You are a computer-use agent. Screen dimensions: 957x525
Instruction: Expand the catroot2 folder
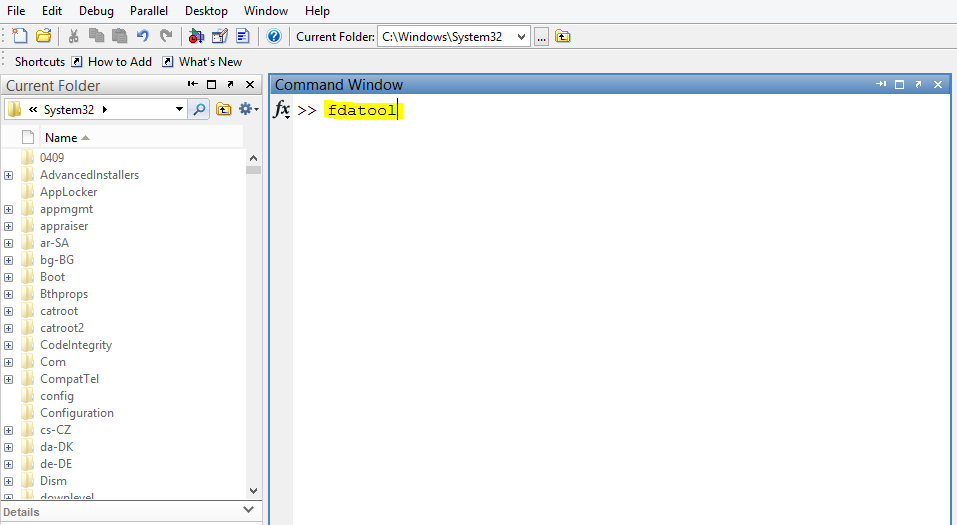click(9, 328)
